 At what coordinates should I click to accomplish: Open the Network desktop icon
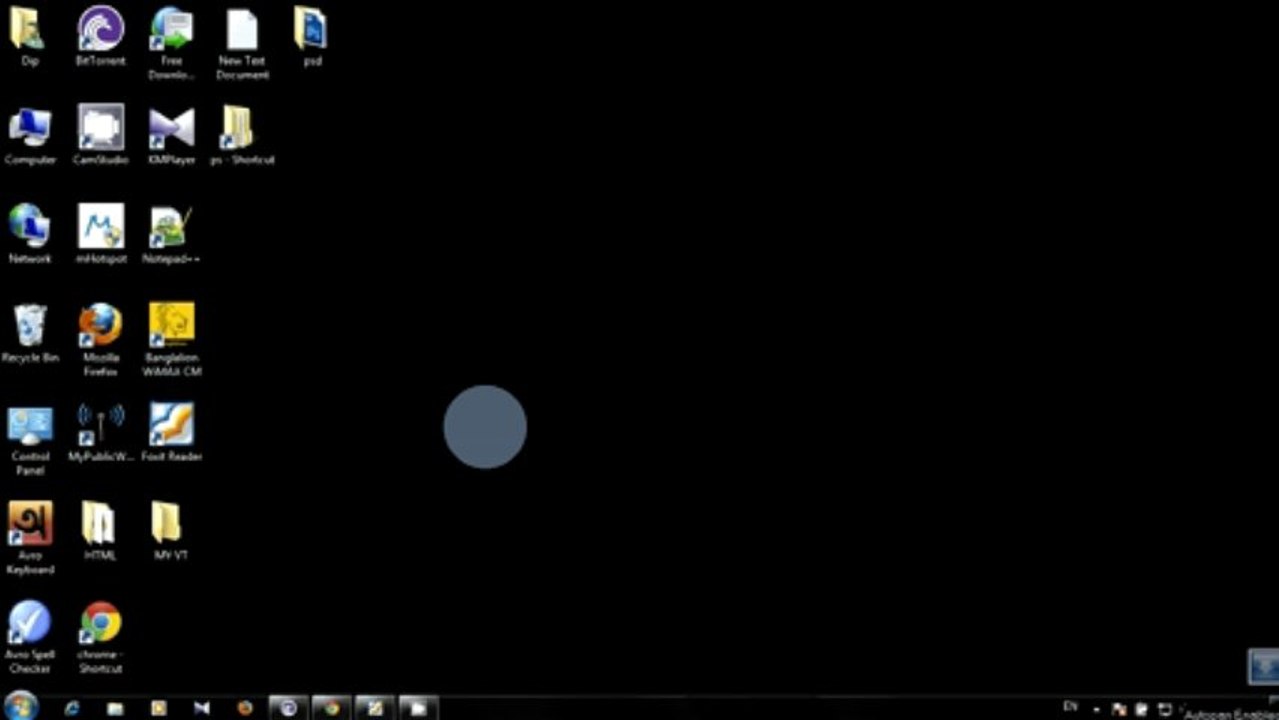click(x=29, y=235)
